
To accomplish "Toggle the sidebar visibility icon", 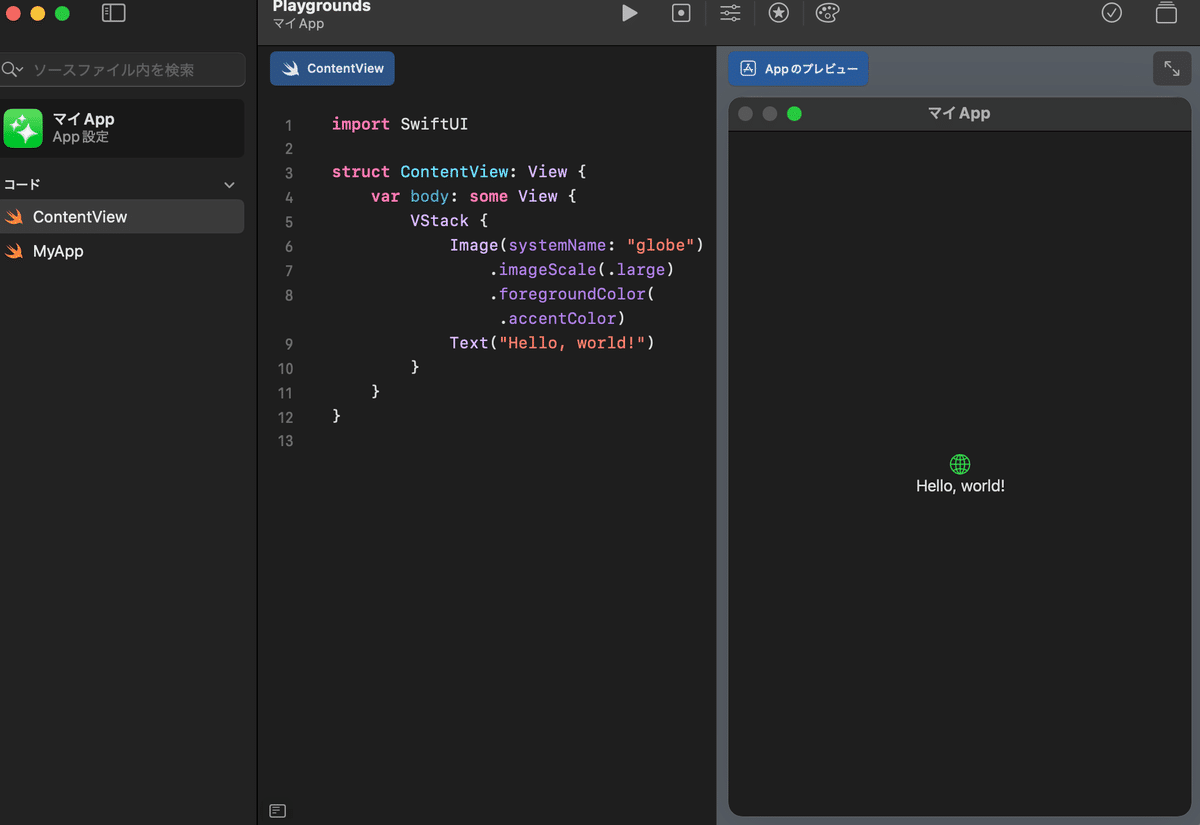I will point(114,13).
